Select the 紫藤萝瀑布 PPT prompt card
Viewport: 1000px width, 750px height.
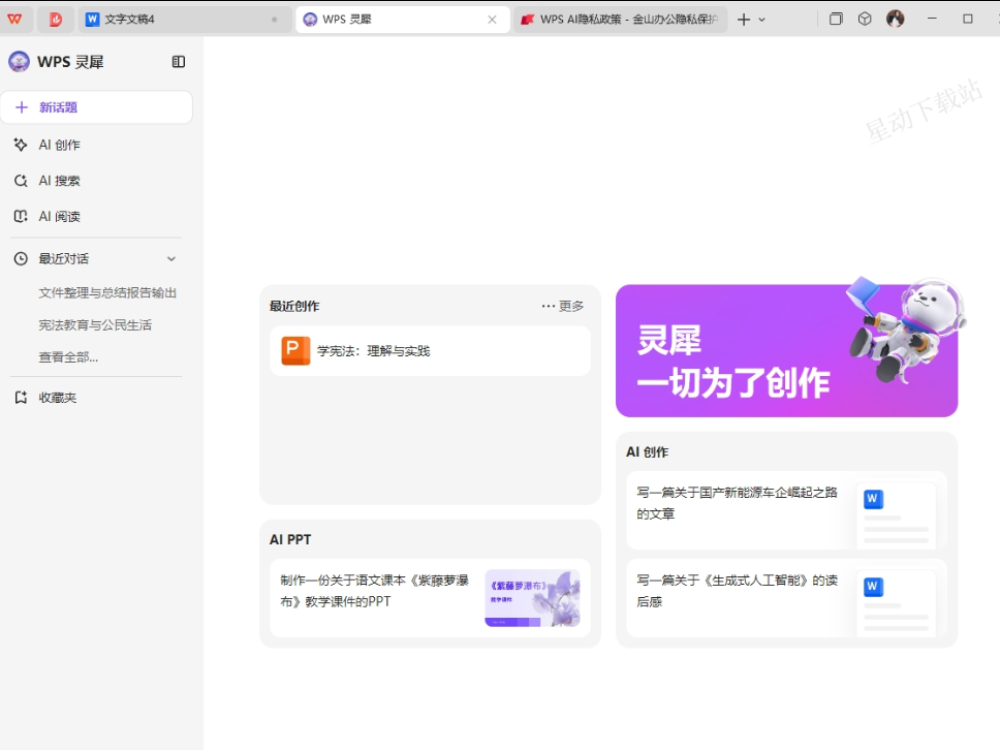click(430, 598)
